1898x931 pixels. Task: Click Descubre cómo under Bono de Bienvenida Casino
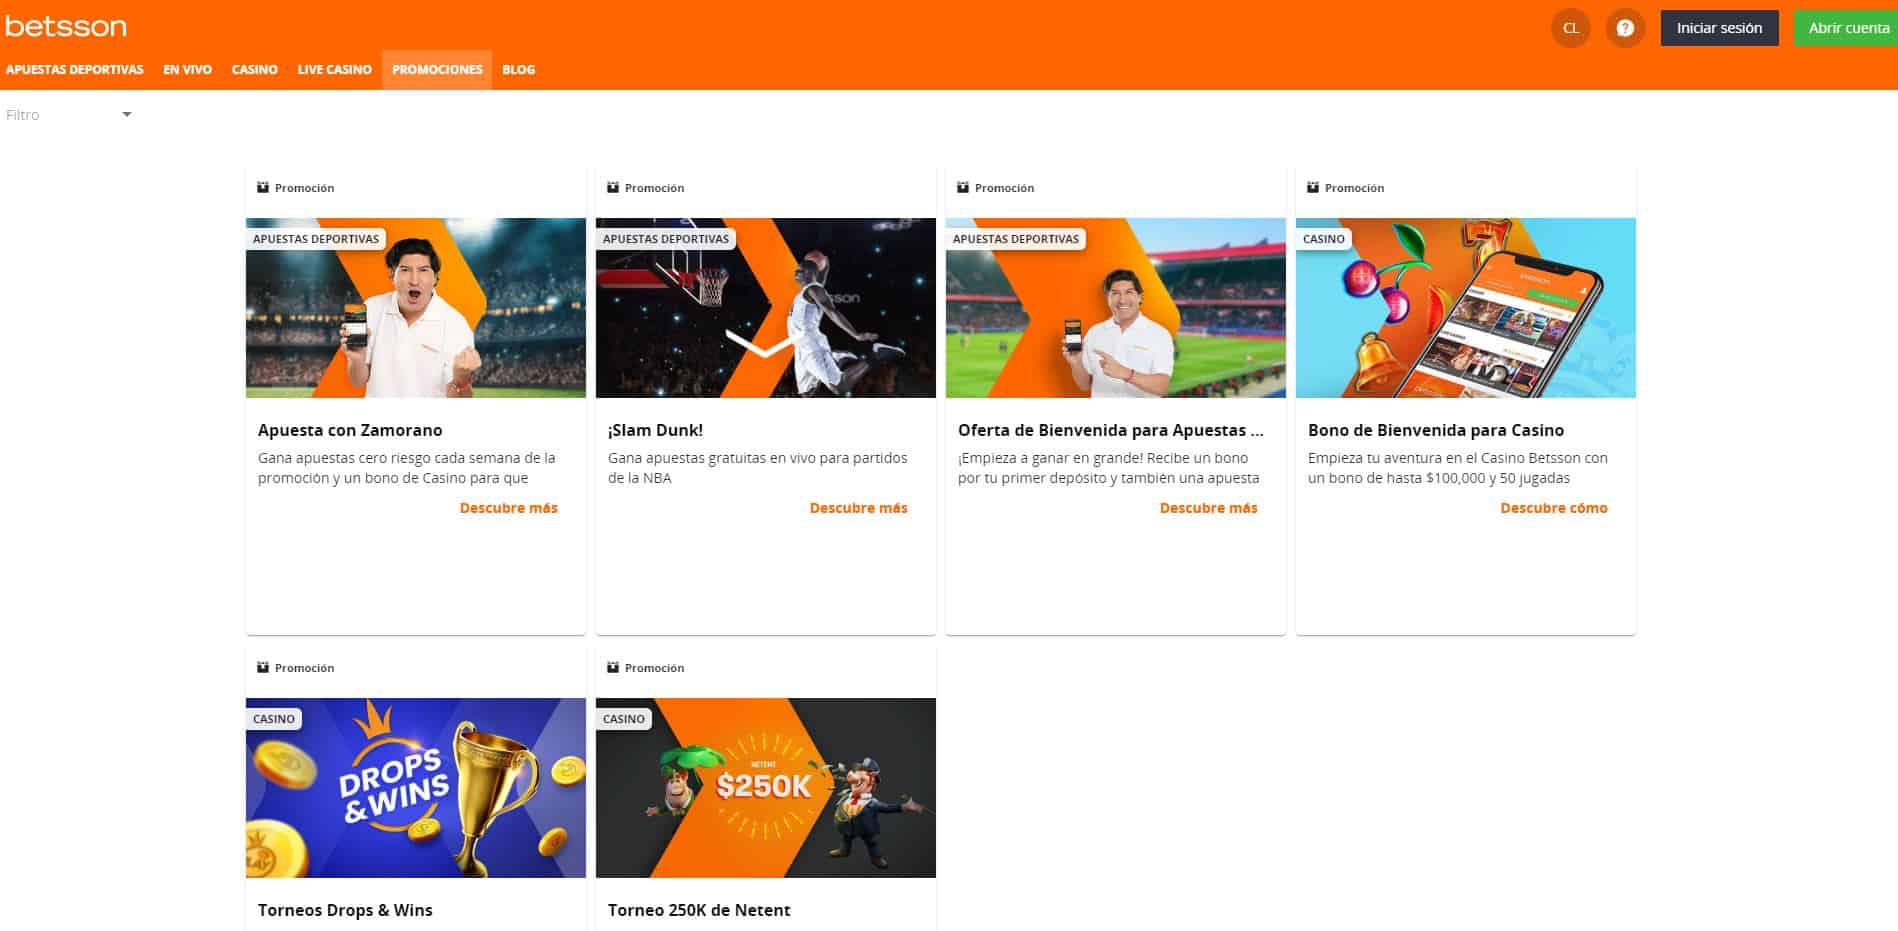tap(1554, 508)
